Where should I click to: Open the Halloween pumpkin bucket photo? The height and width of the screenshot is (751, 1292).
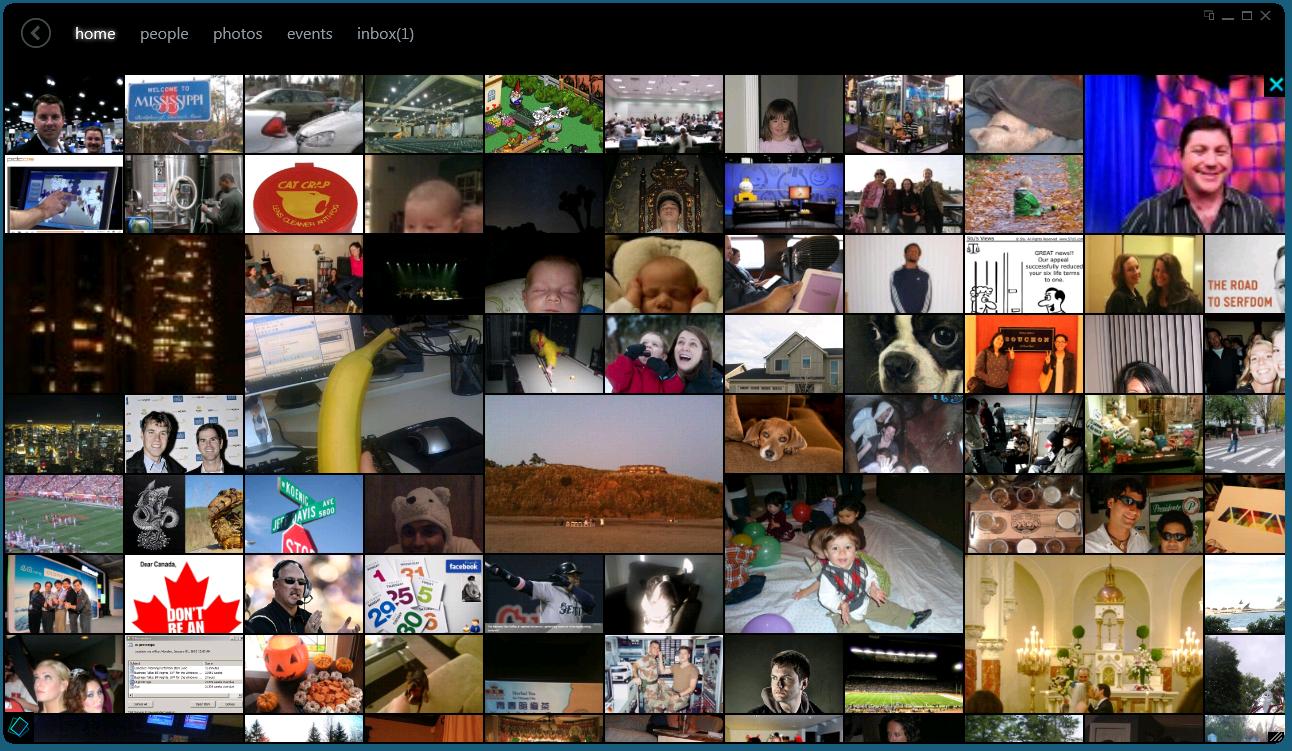pos(304,674)
